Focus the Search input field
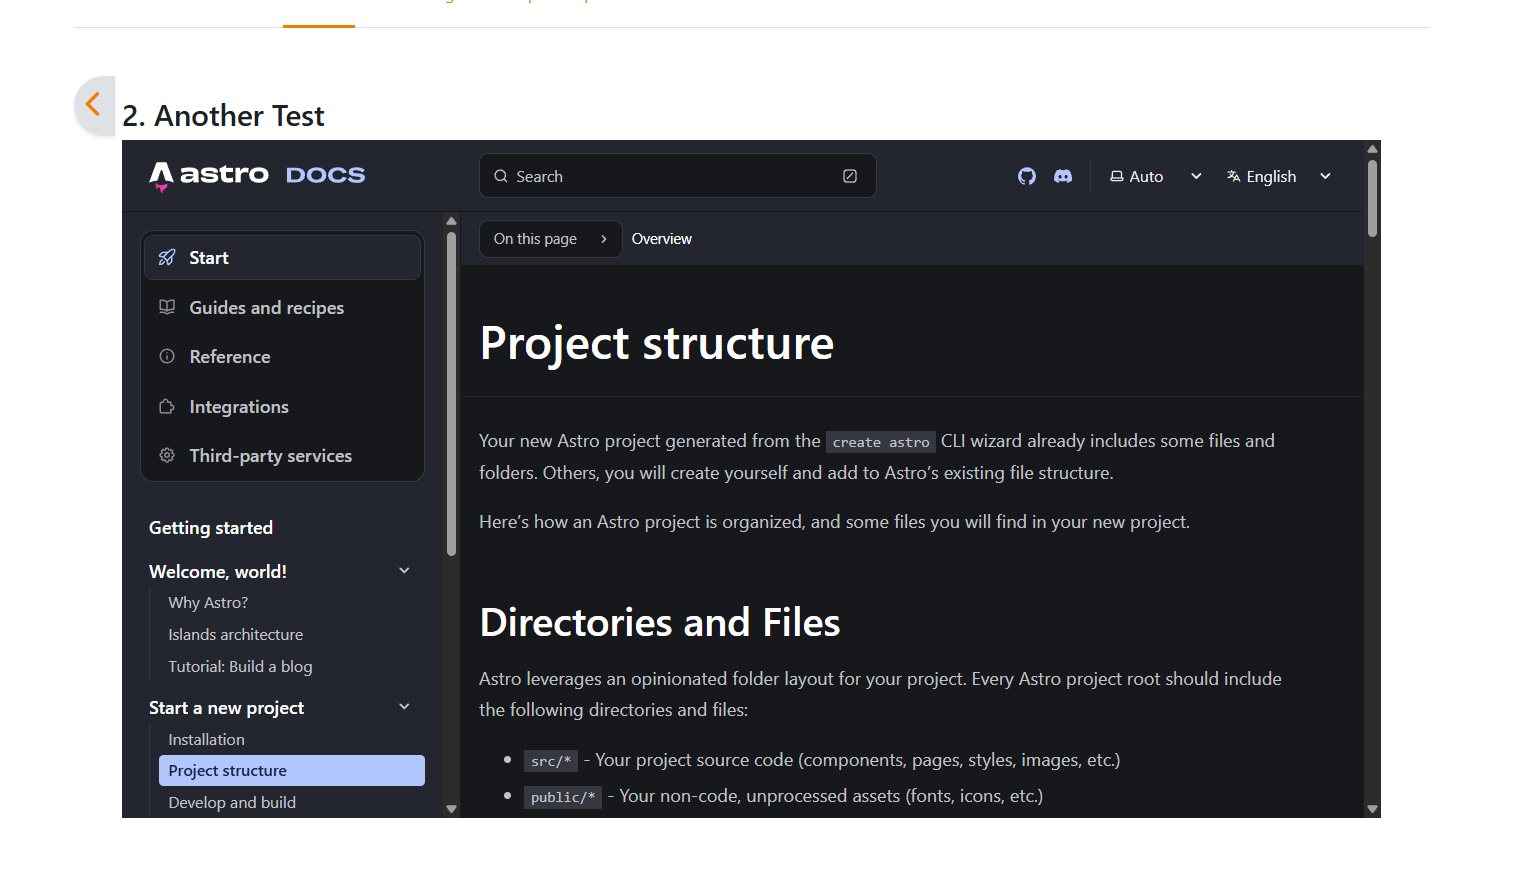The image size is (1518, 876). [x=678, y=176]
